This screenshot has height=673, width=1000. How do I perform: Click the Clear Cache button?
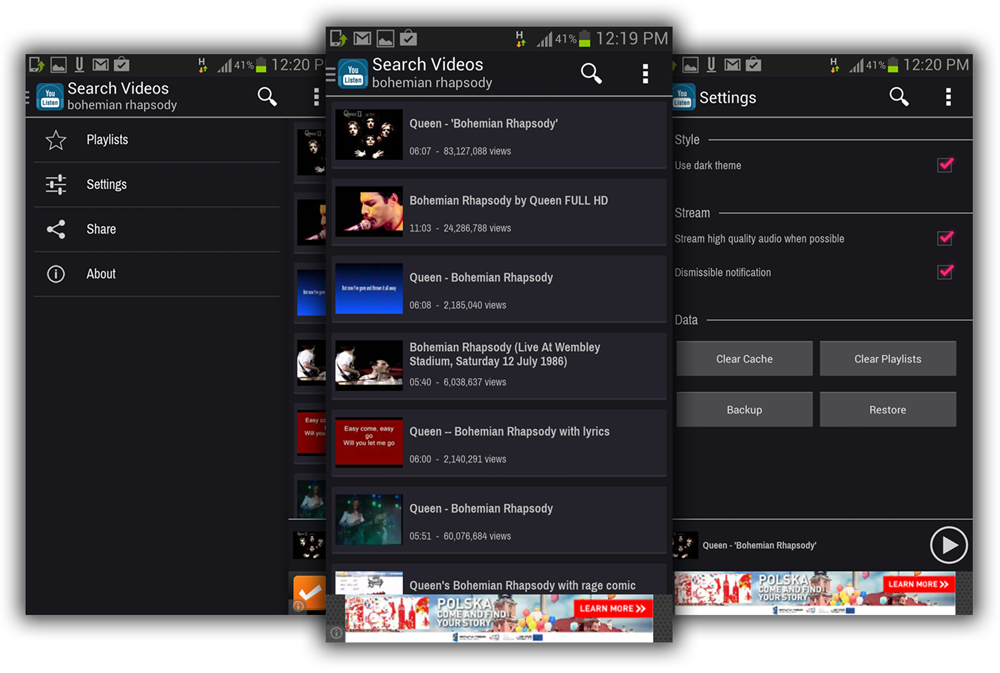tap(744, 359)
